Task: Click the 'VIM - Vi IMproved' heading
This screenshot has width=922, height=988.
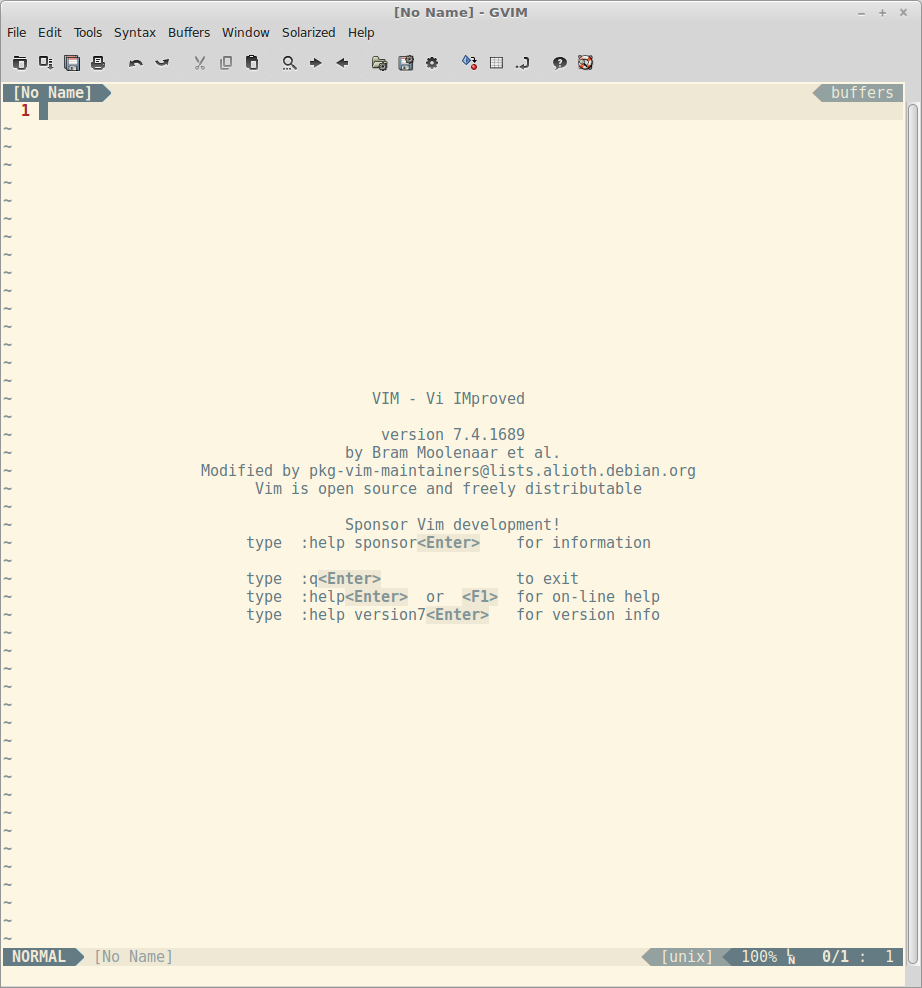Action: [448, 399]
